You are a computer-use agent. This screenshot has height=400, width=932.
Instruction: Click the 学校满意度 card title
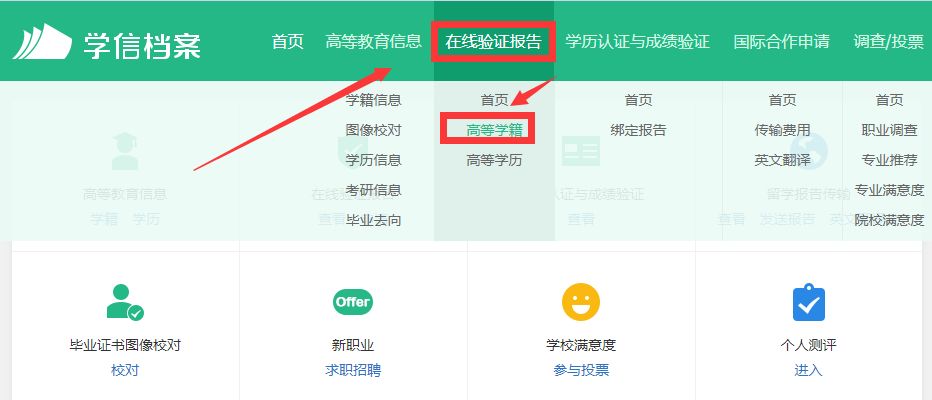coord(581,345)
